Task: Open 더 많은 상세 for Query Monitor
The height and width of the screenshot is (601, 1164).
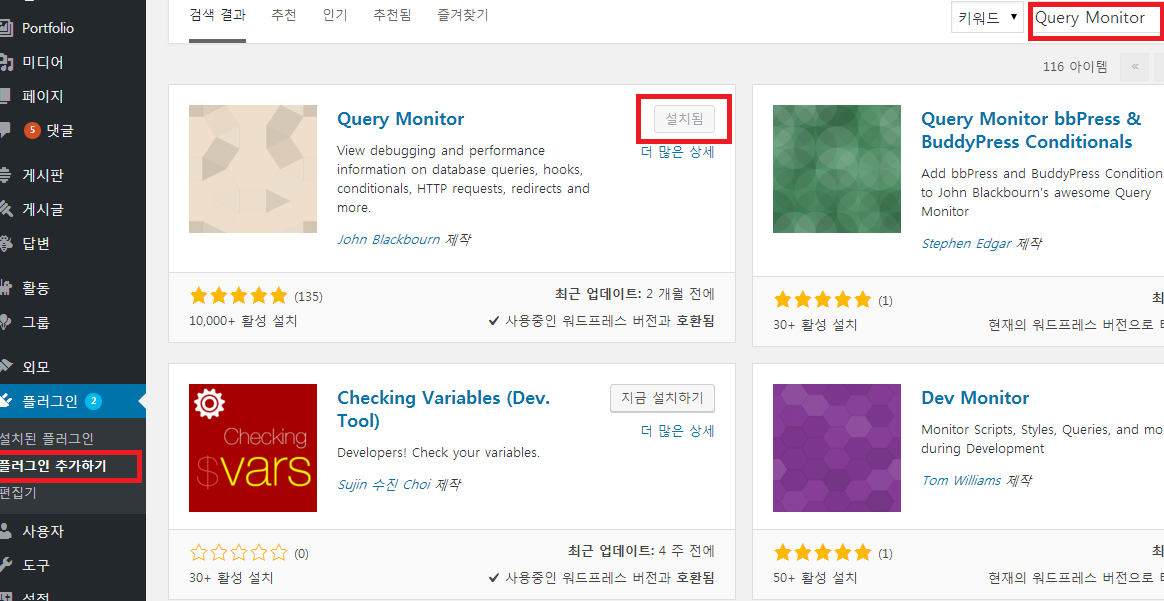Action: tap(678, 152)
